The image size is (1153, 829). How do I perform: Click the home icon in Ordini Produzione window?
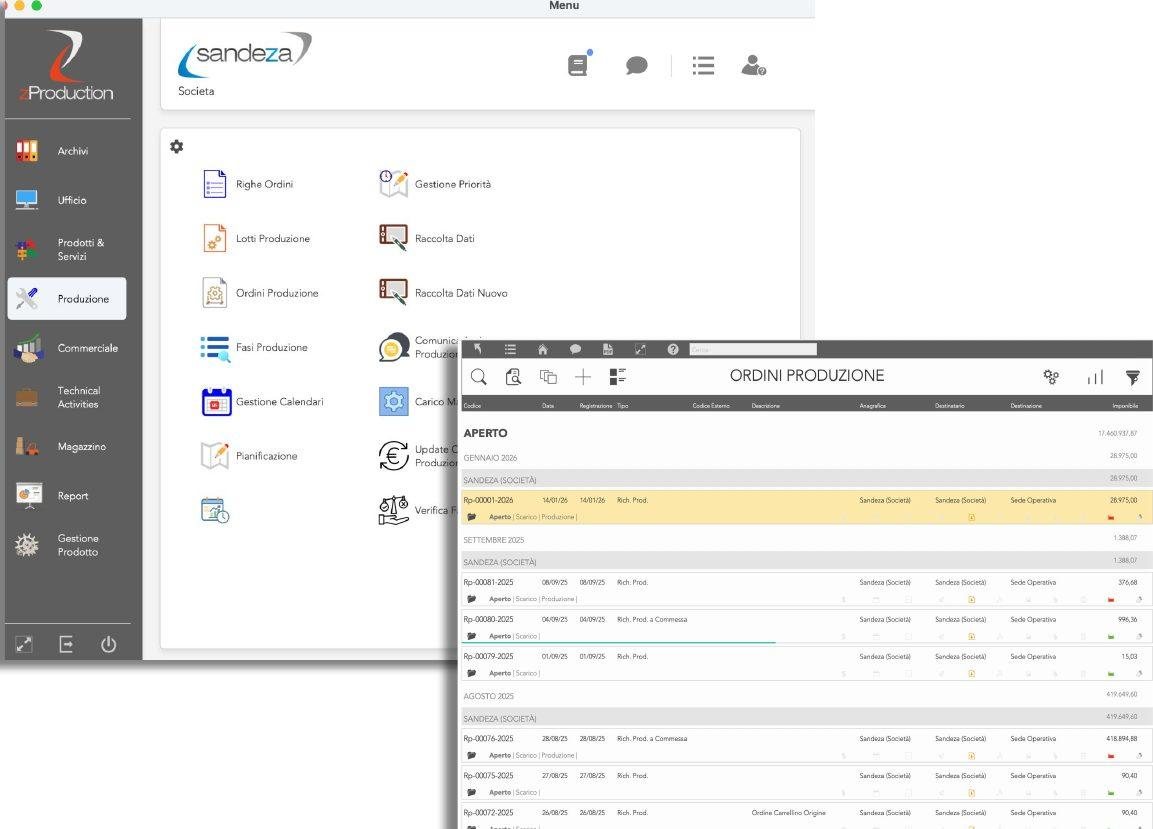(x=543, y=349)
